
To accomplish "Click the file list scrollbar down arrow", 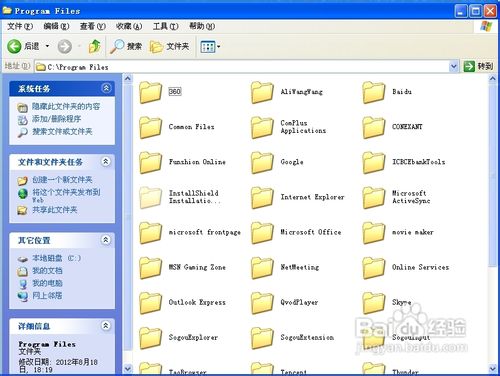I will tap(493, 368).
